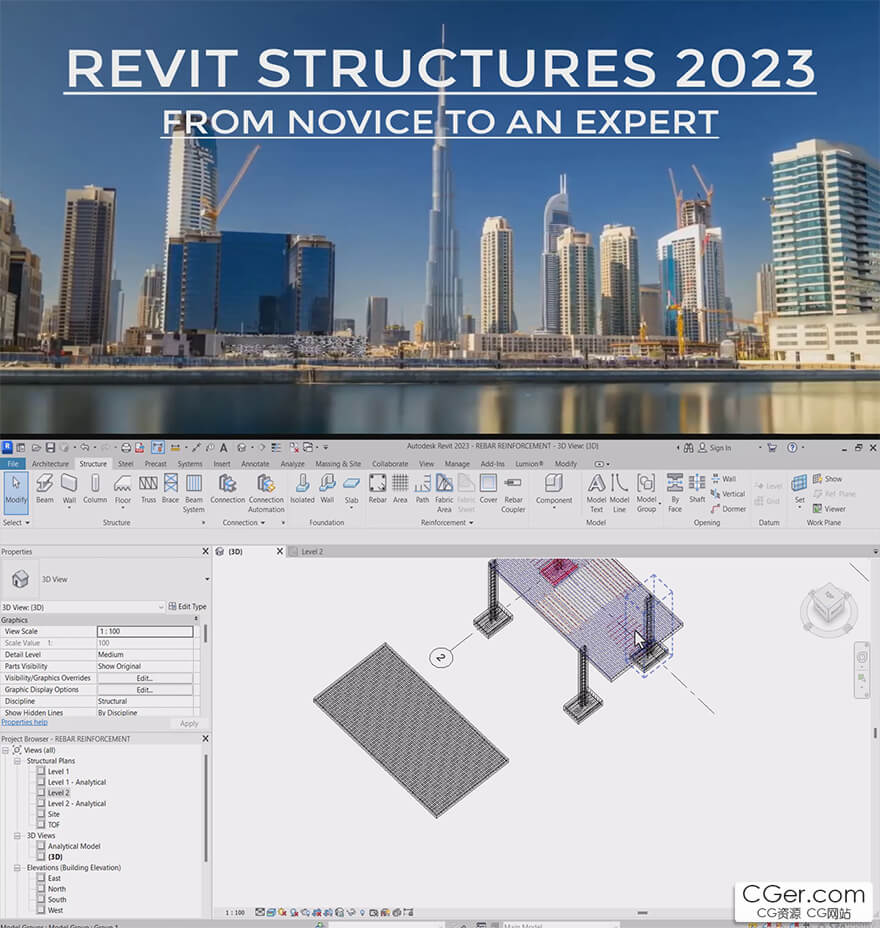Viewport: 880px width, 928px height.
Task: Click Edit for Visibility/Graphics Overrides
Action: (x=145, y=678)
